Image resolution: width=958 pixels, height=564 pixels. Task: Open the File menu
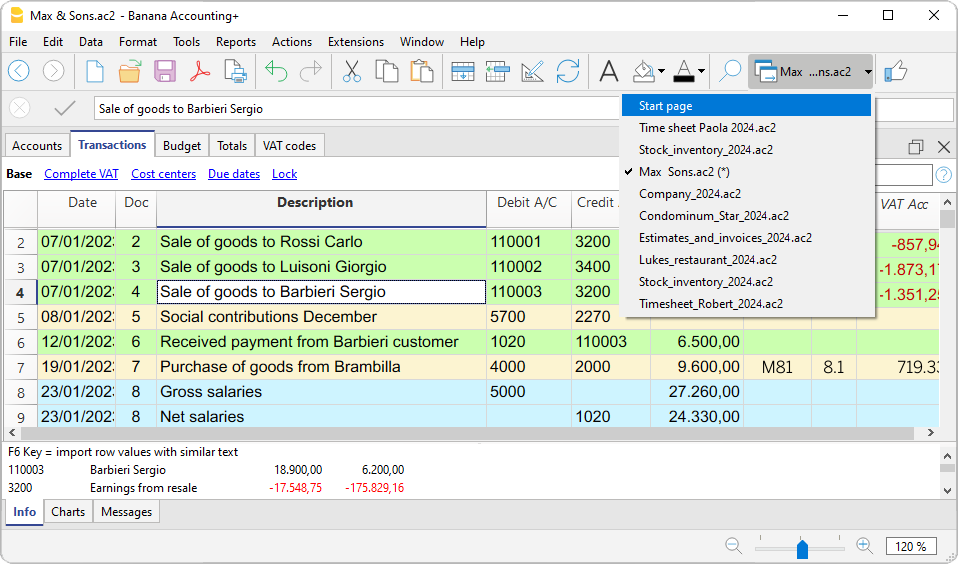click(18, 42)
